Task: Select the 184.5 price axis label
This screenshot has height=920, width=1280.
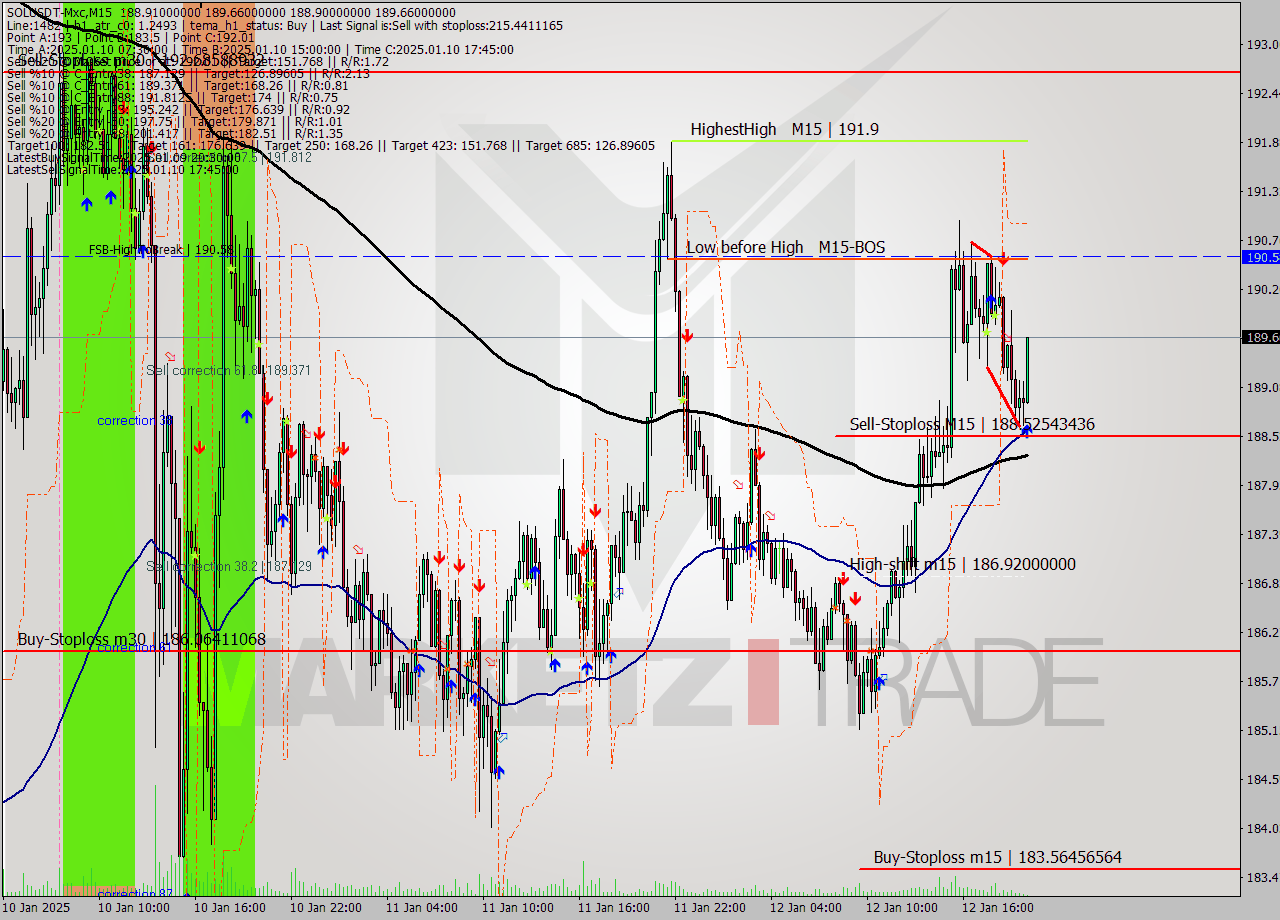Action: (x=1262, y=779)
